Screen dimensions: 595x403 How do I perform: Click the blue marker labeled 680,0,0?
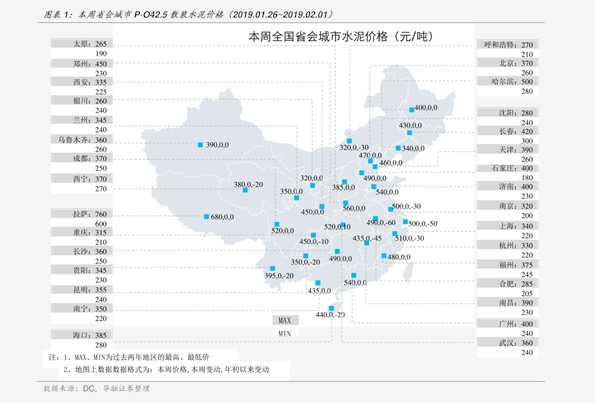(206, 217)
